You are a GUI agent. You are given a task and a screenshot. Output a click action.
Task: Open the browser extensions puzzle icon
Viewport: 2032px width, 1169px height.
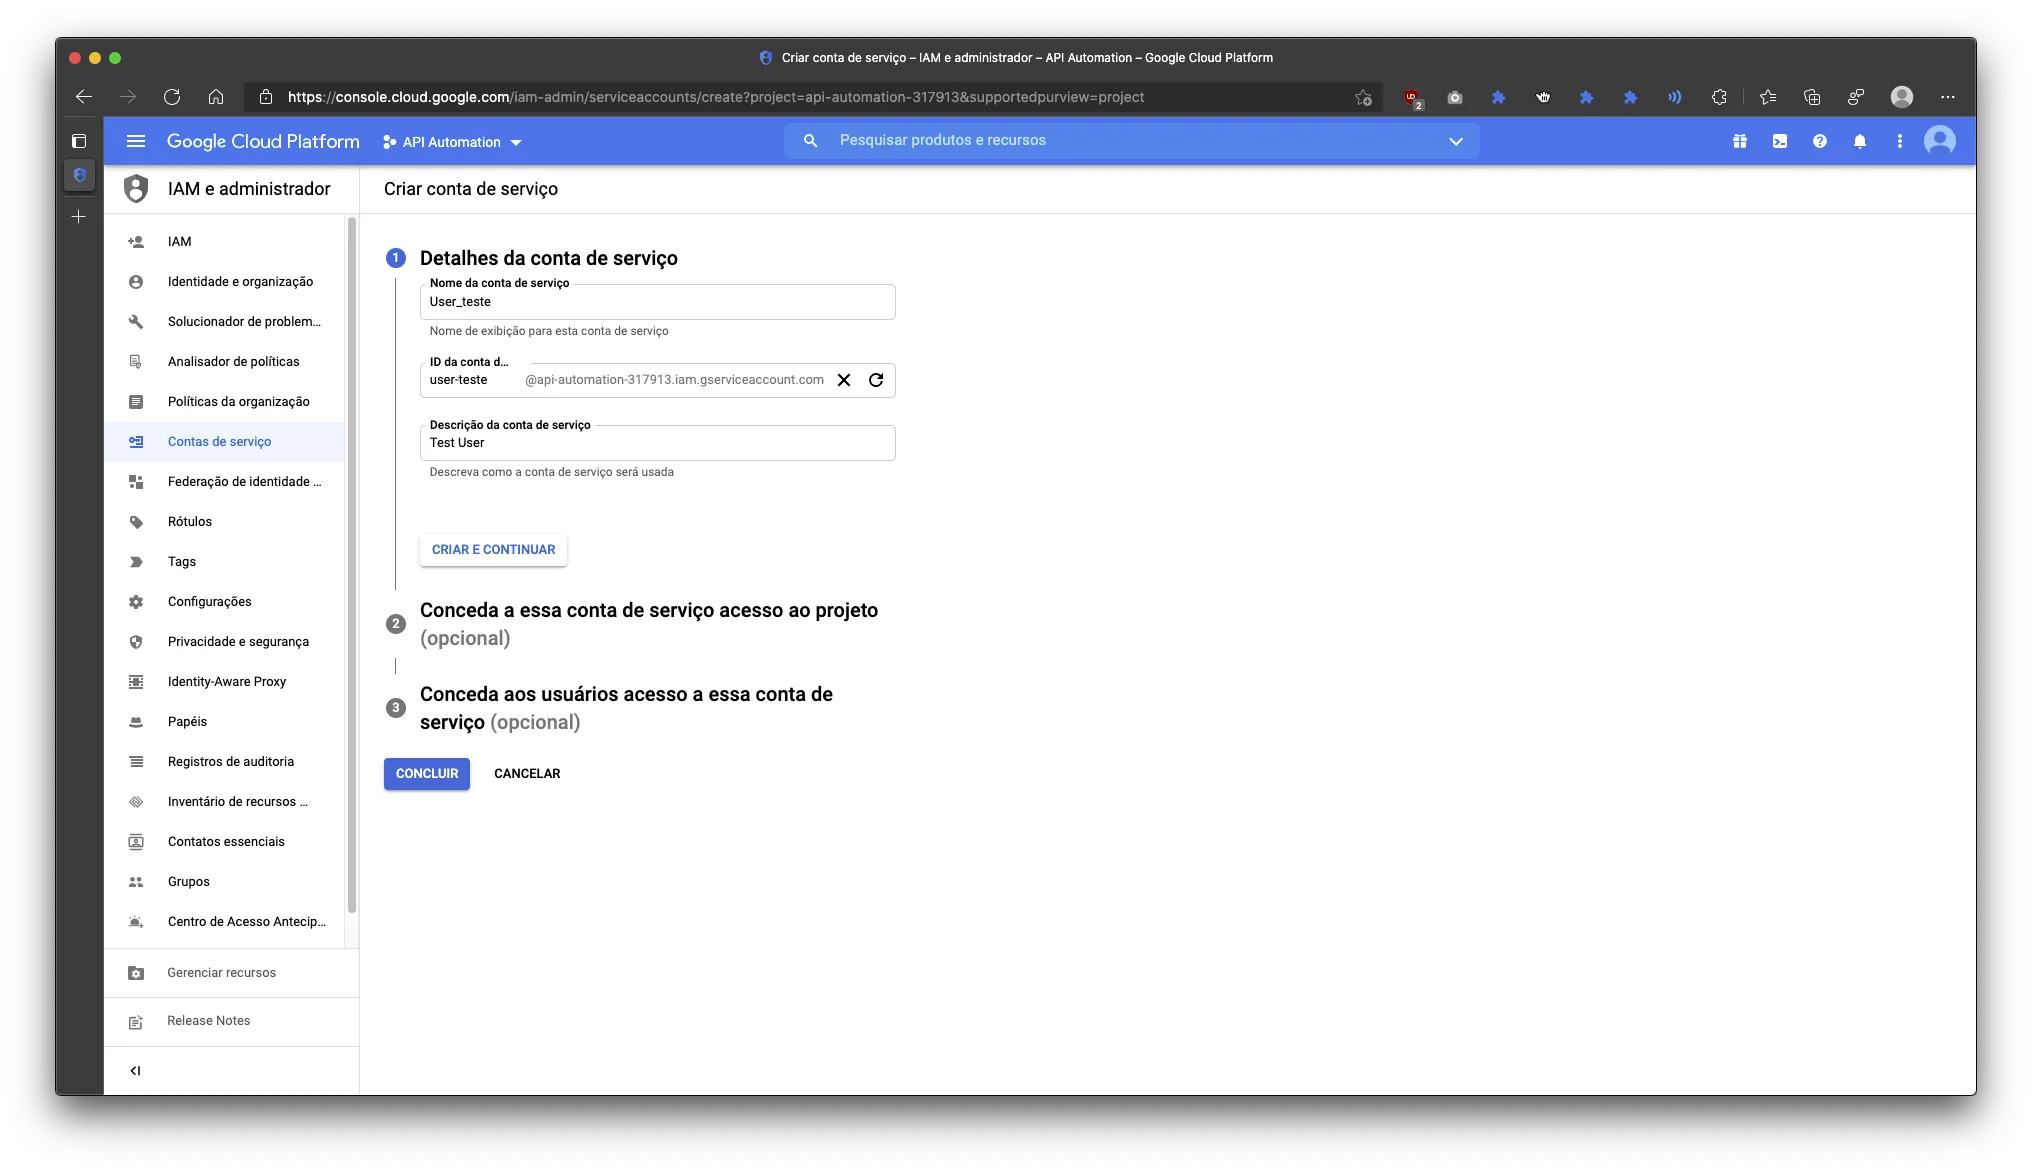click(1719, 97)
